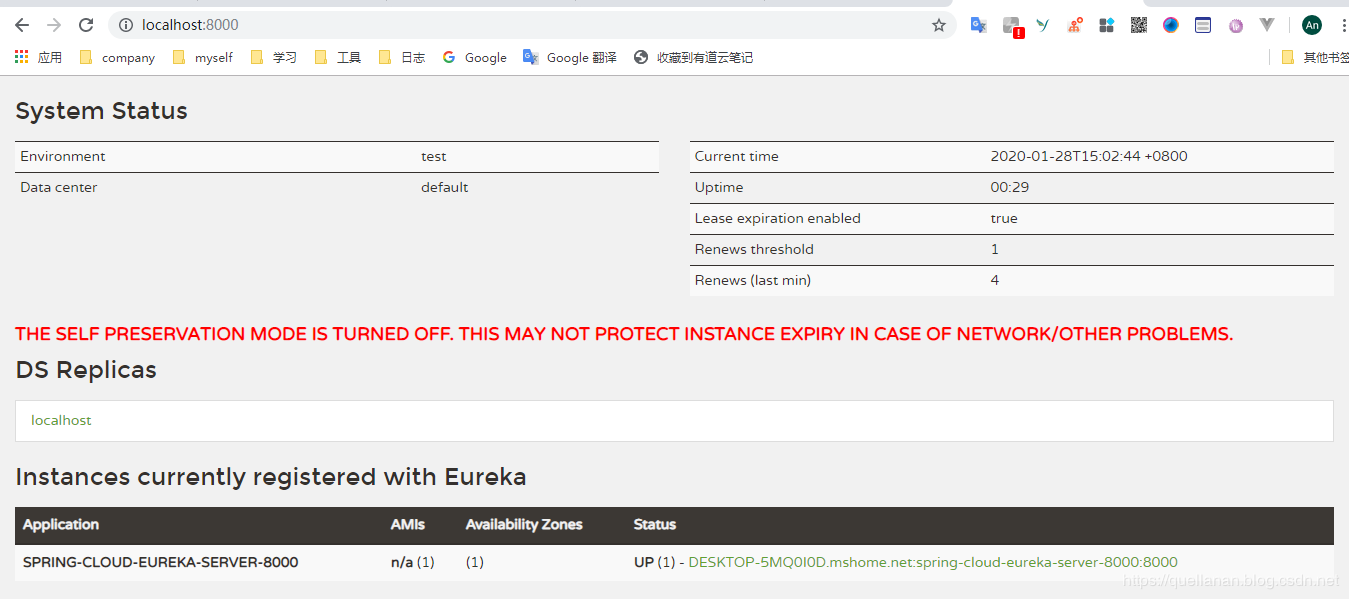Viewport: 1349px width, 599px height.
Task: Open the orange sitemap extension icon
Action: coord(1075,25)
